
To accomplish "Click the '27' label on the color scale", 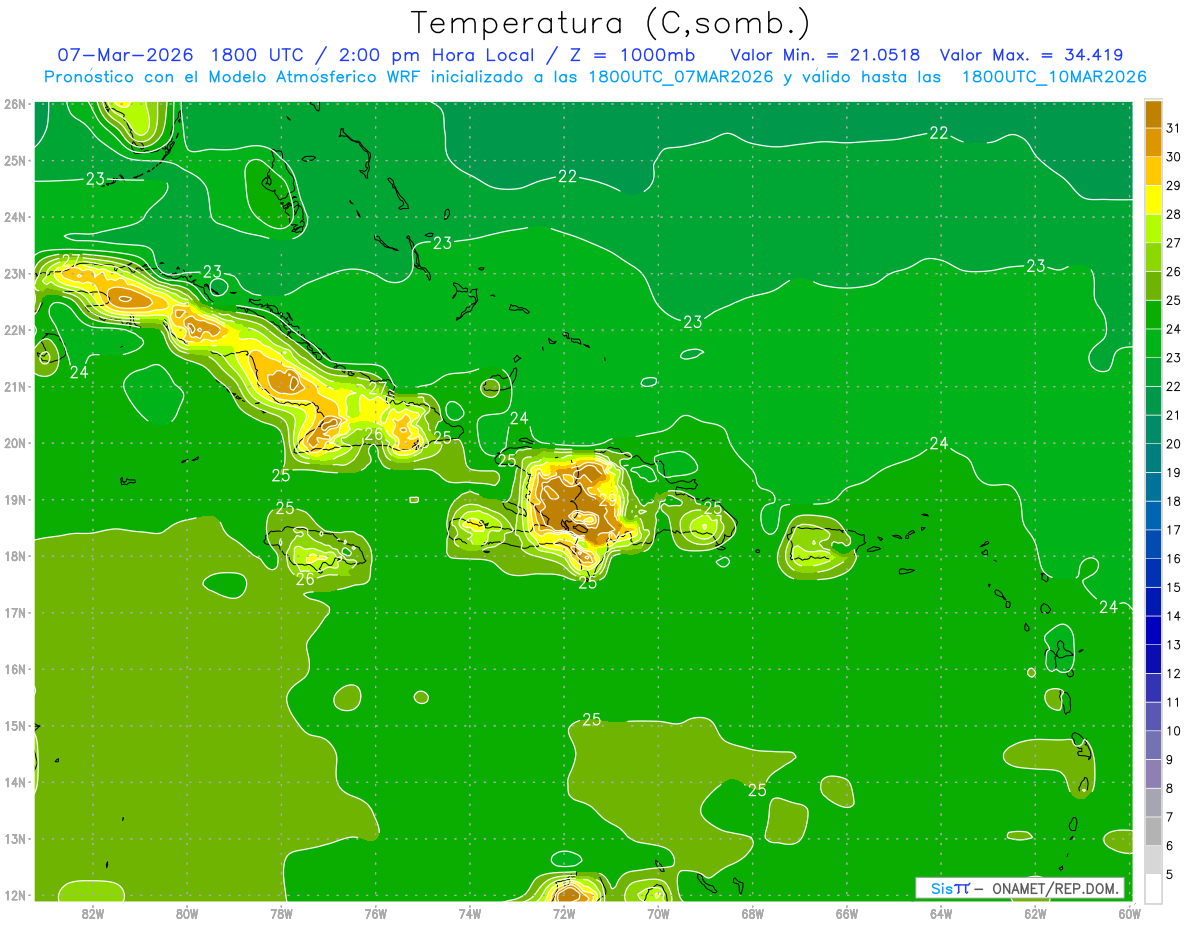I will pyautogui.click(x=1174, y=243).
